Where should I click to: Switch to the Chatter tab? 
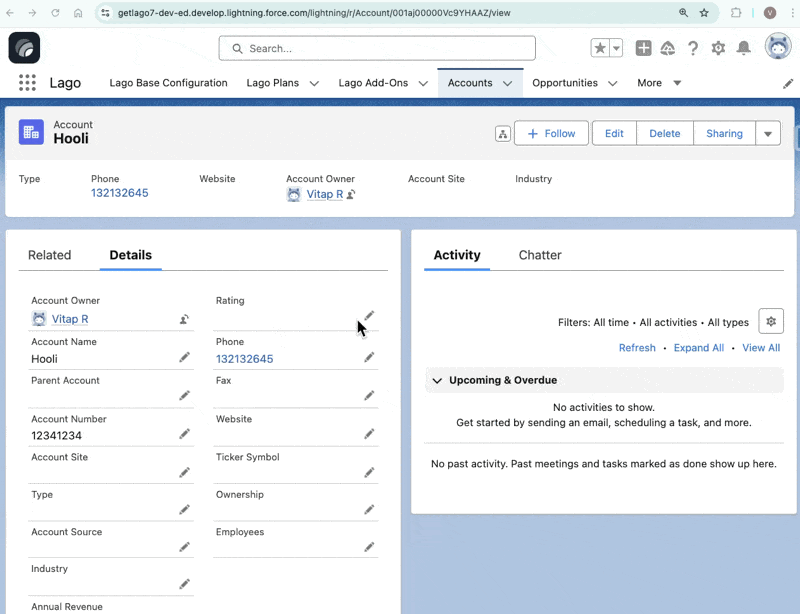coord(540,255)
